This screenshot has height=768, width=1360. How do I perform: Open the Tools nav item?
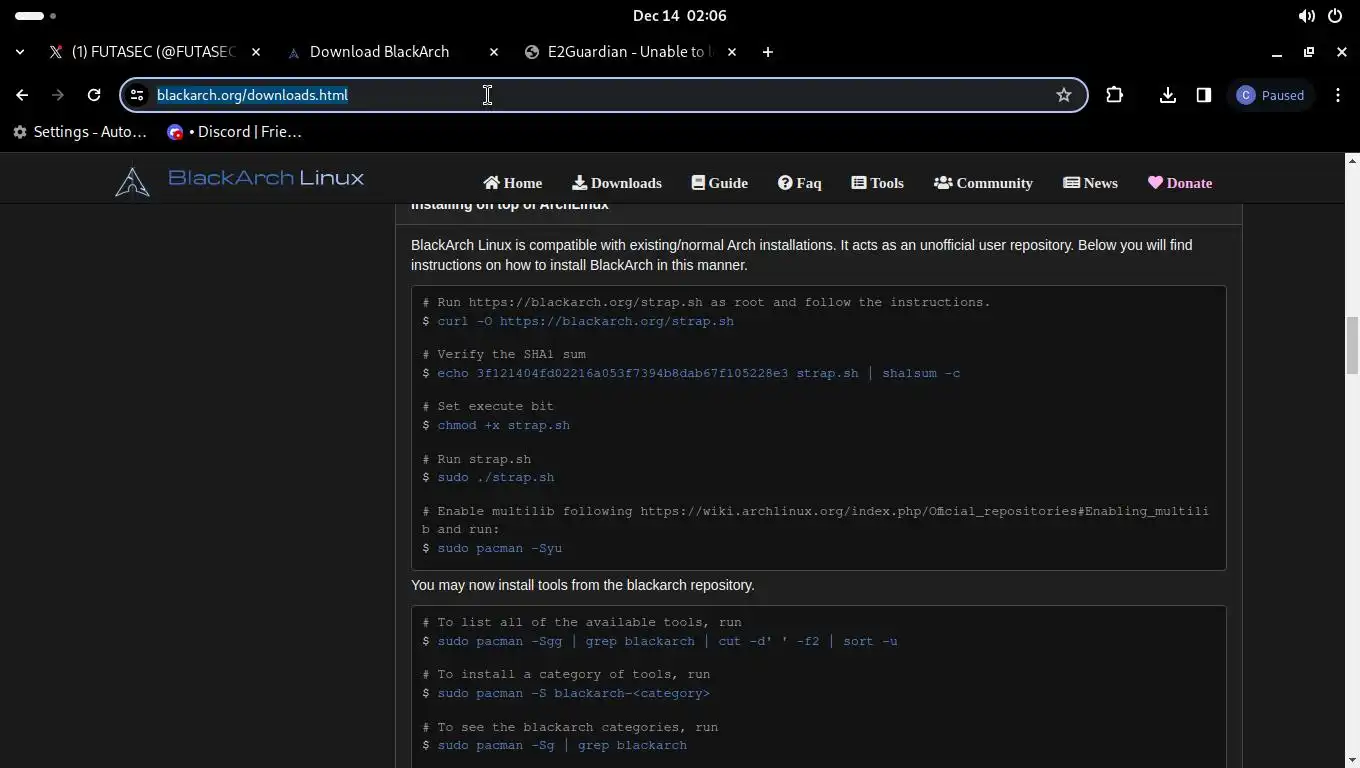point(877,183)
